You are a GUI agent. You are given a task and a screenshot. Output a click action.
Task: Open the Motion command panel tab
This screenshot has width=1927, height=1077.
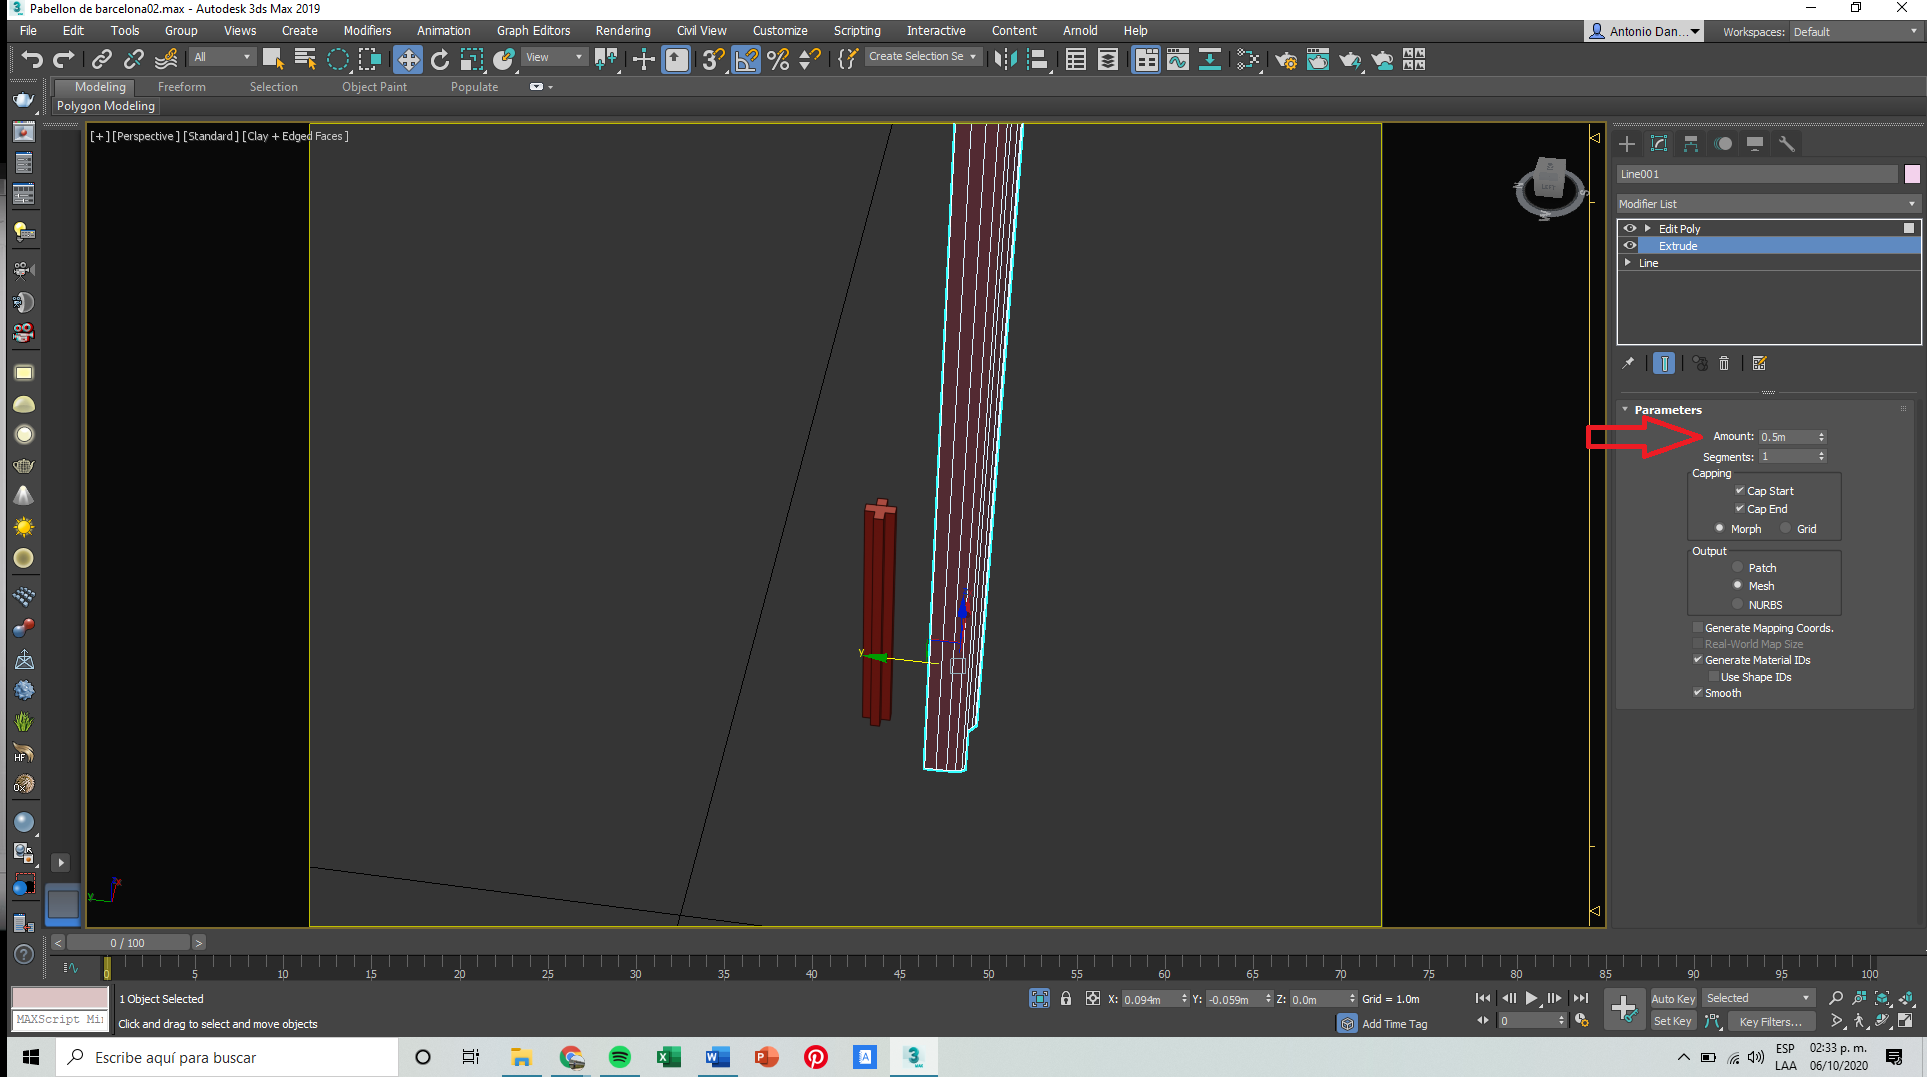click(1723, 144)
